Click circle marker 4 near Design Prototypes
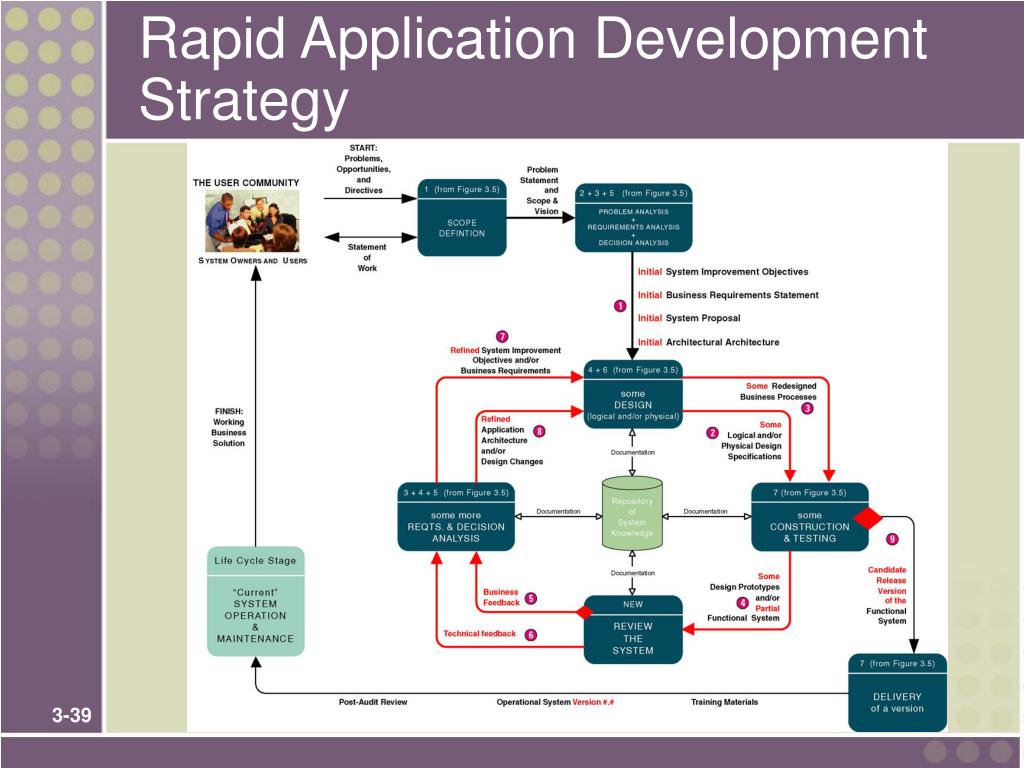 pos(743,603)
